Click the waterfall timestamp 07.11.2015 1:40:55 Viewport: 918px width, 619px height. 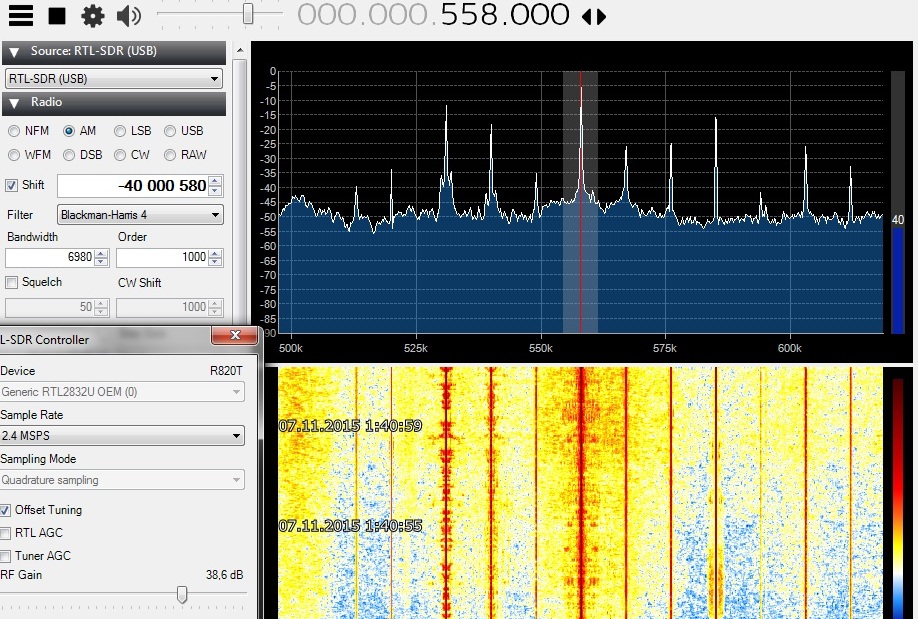pyautogui.click(x=350, y=526)
